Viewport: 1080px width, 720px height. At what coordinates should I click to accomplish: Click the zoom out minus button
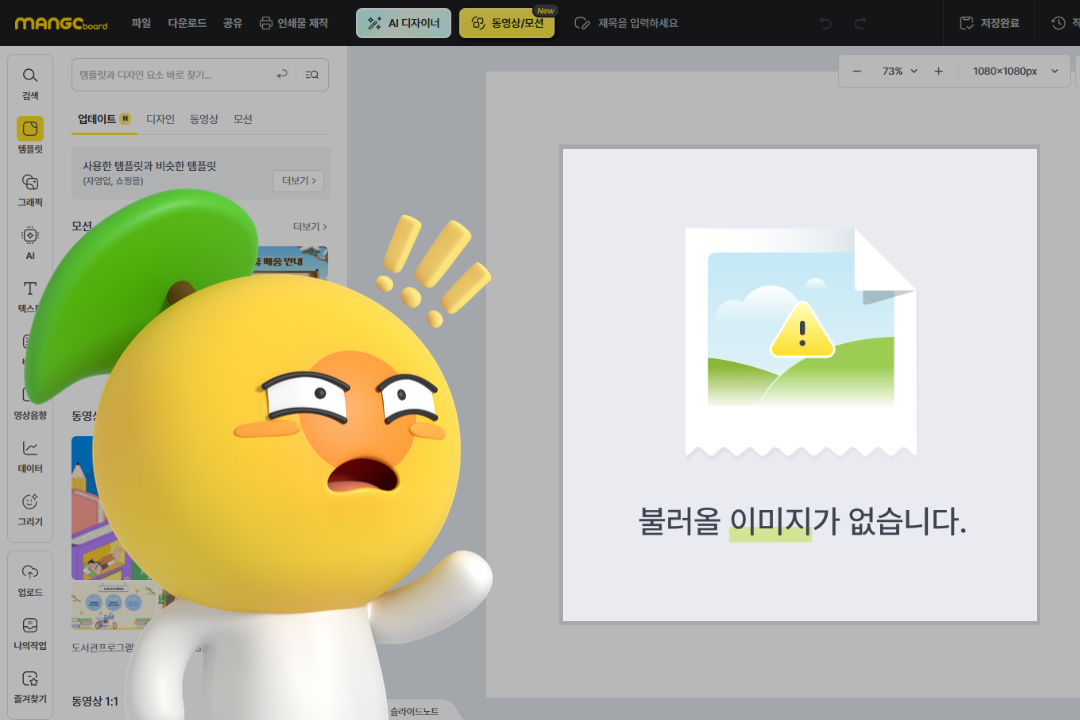(856, 72)
